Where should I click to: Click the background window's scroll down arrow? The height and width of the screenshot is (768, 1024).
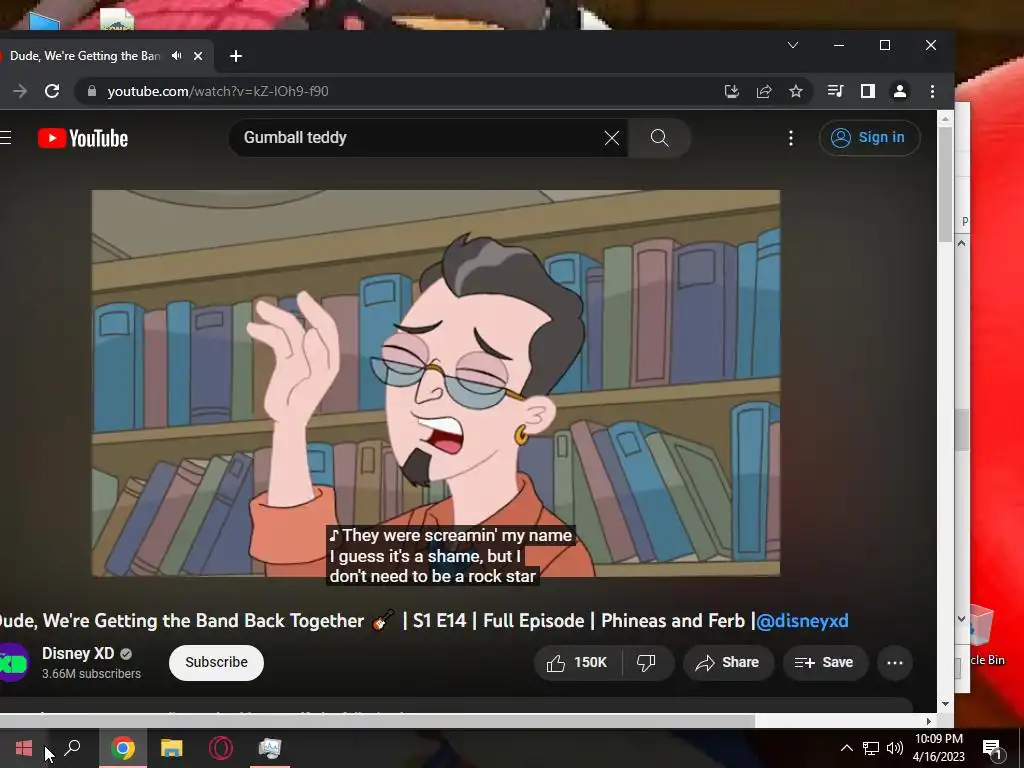(x=961, y=618)
